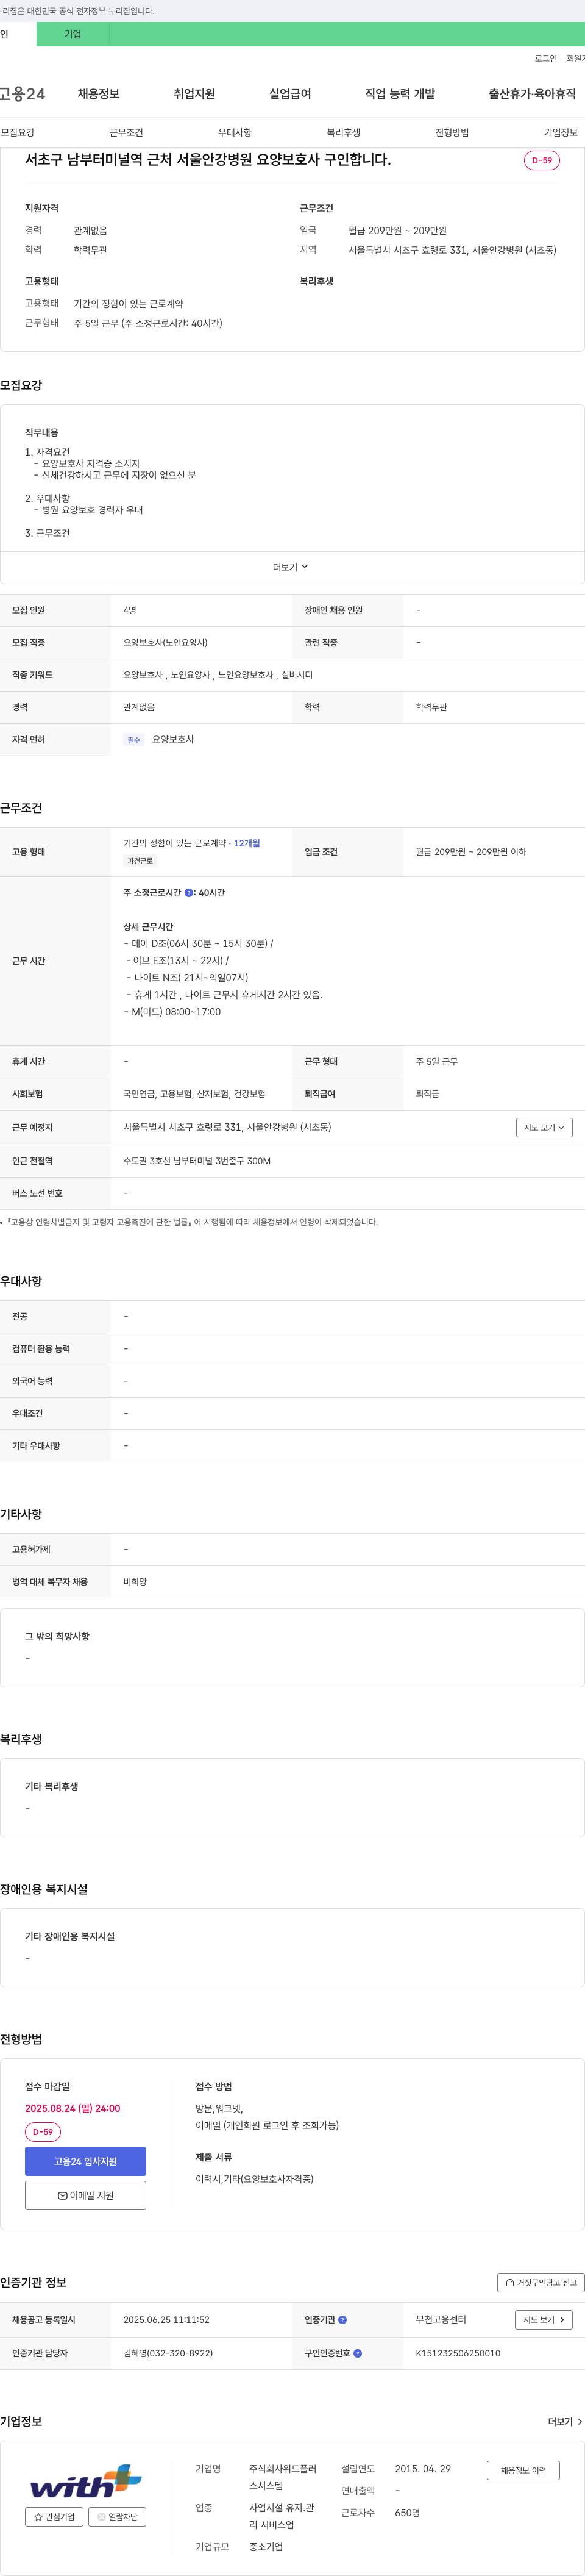Image resolution: width=585 pixels, height=2576 pixels.
Task: Jump to 모집요강 section tab
Action: [x=18, y=132]
